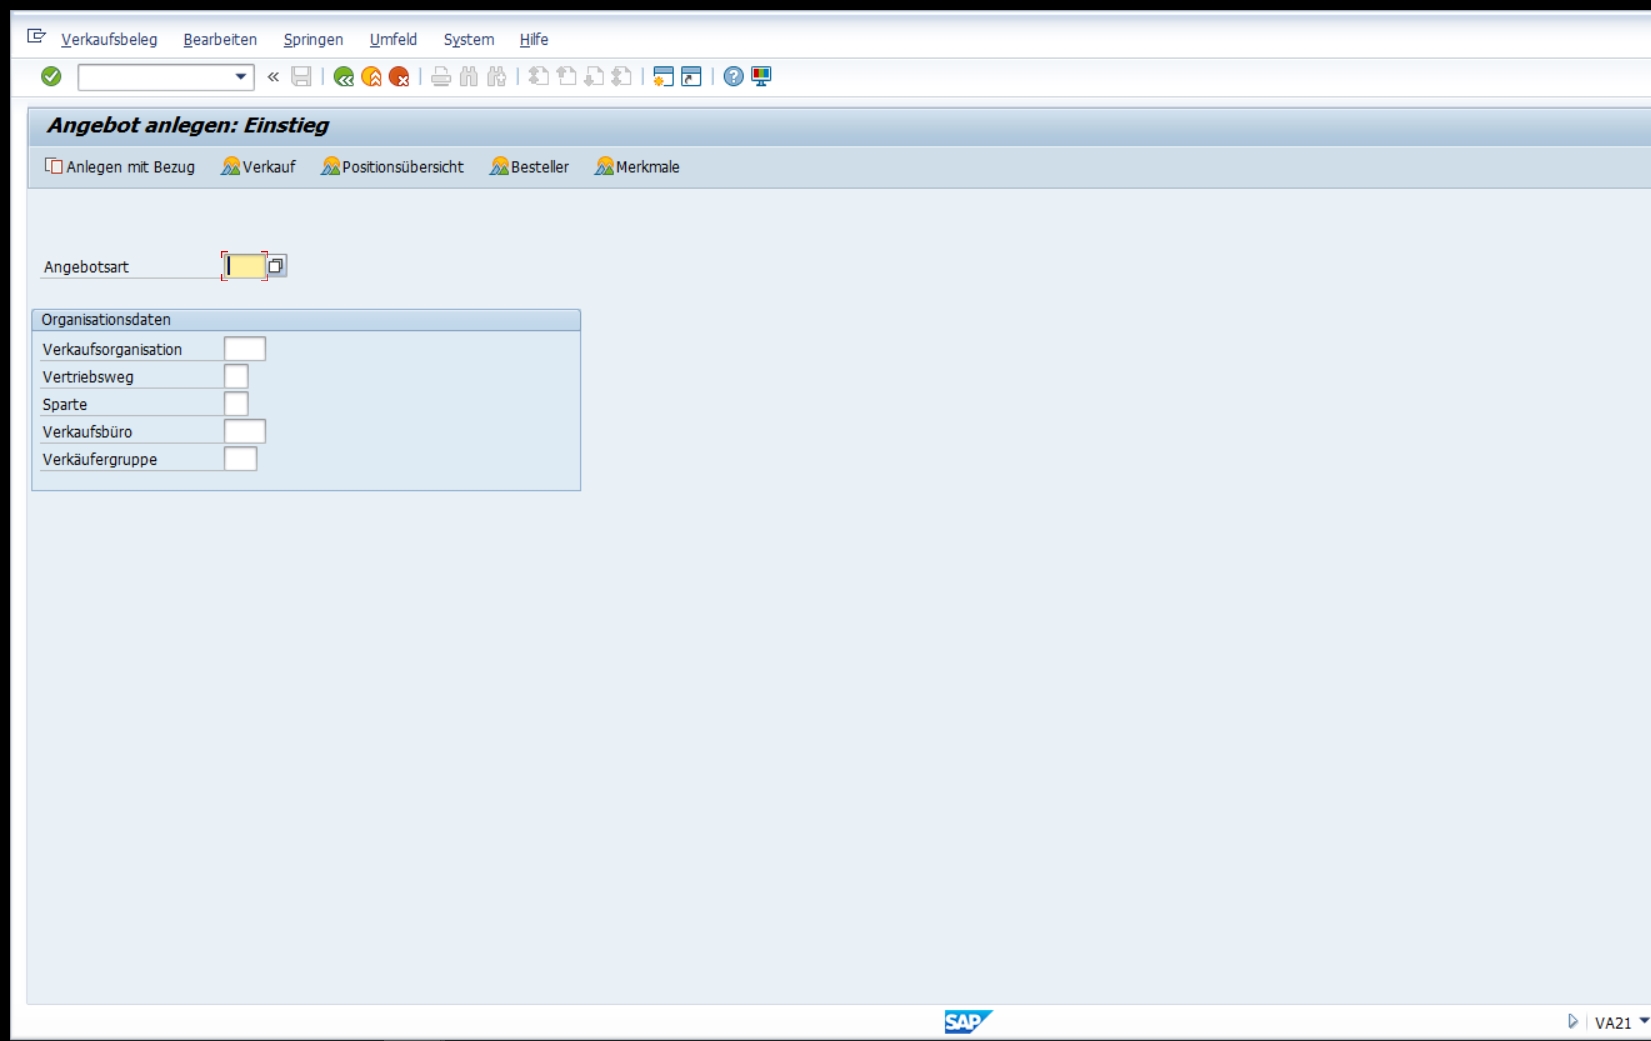Screen dimensions: 1651x1041
Task: Click the orange Exit icon
Action: (x=371, y=77)
